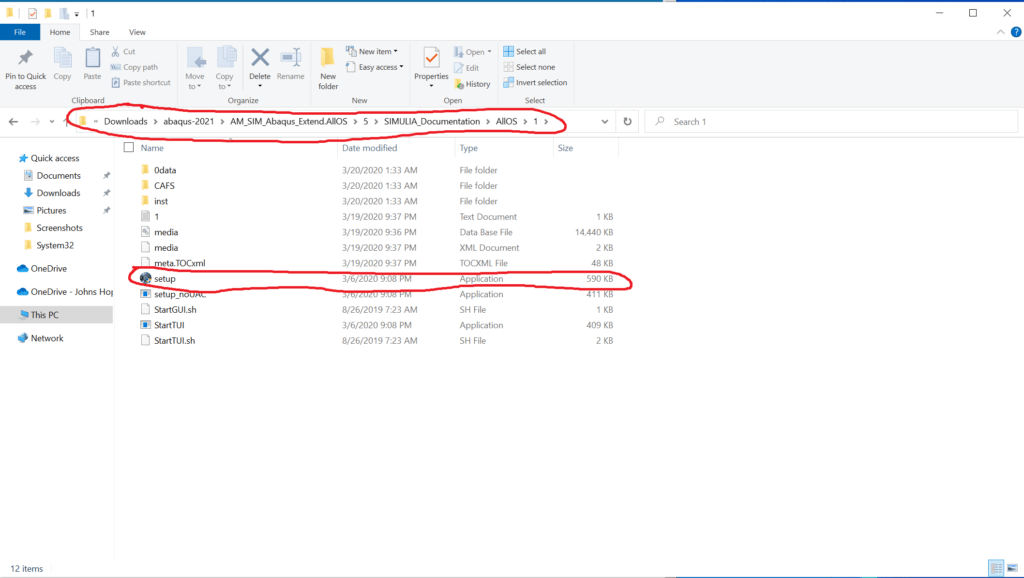Select OneDrive in navigation pane
This screenshot has width=1024, height=578.
pos(48,268)
